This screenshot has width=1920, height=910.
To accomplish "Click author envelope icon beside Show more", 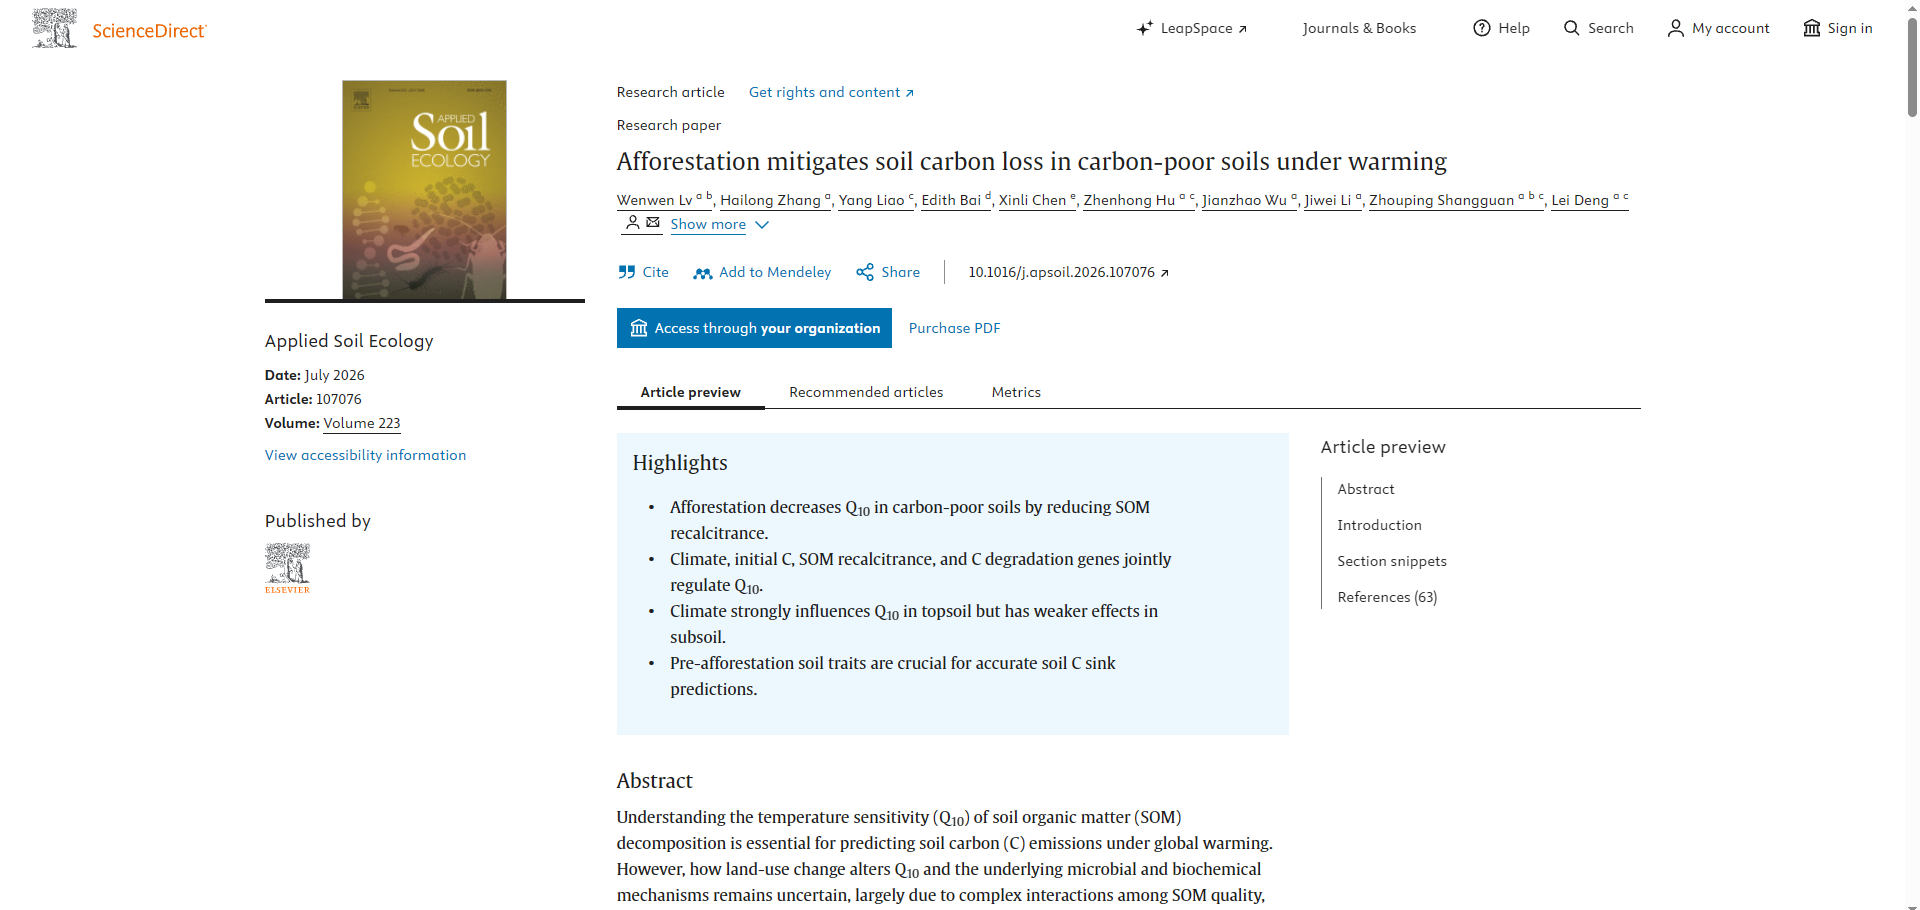I will click(653, 222).
